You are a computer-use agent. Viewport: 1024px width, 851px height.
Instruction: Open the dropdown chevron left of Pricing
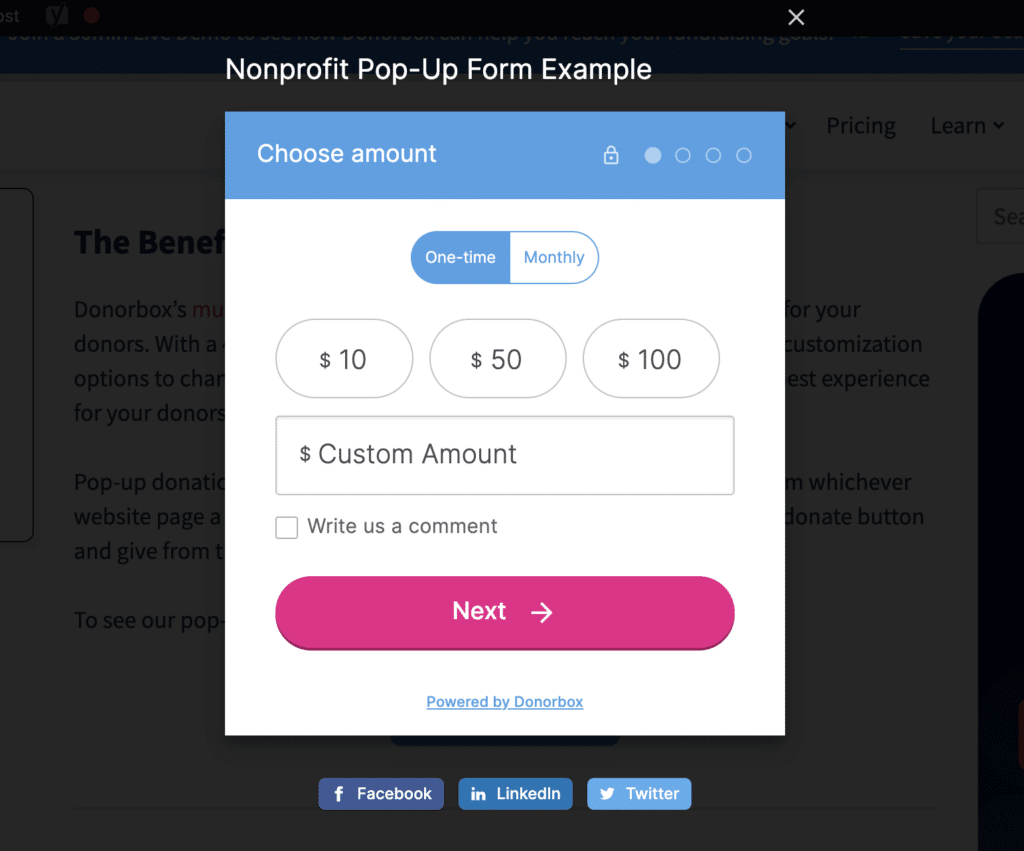[790, 125]
